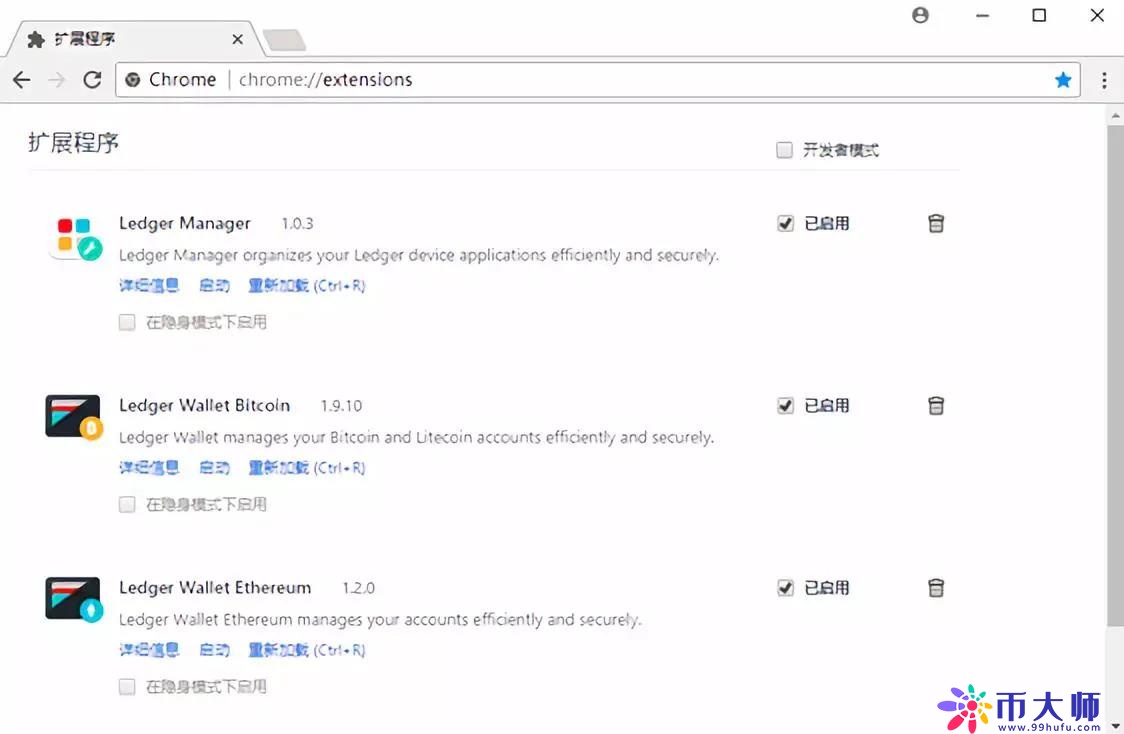The image size is (1124, 734).
Task: Click 重新加载 (Ctrl+R) for Ledger Manager
Action: (x=306, y=285)
